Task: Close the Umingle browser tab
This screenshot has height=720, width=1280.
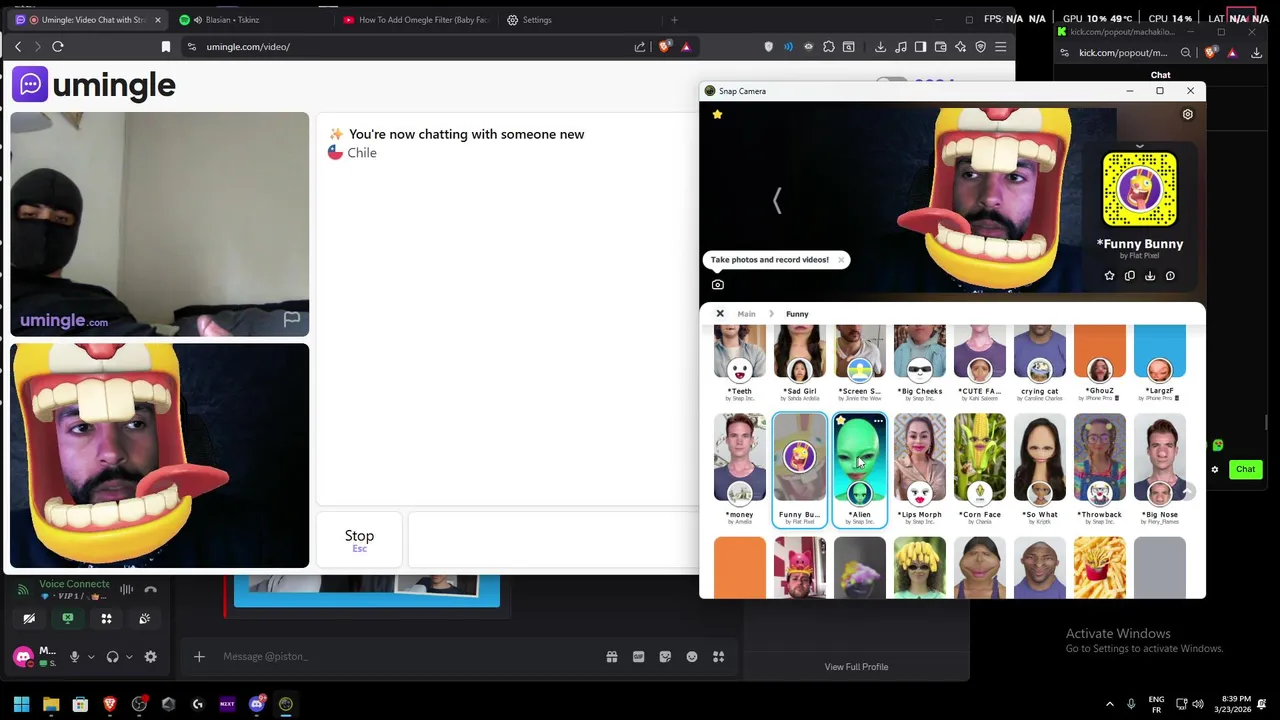Action: pos(157,20)
